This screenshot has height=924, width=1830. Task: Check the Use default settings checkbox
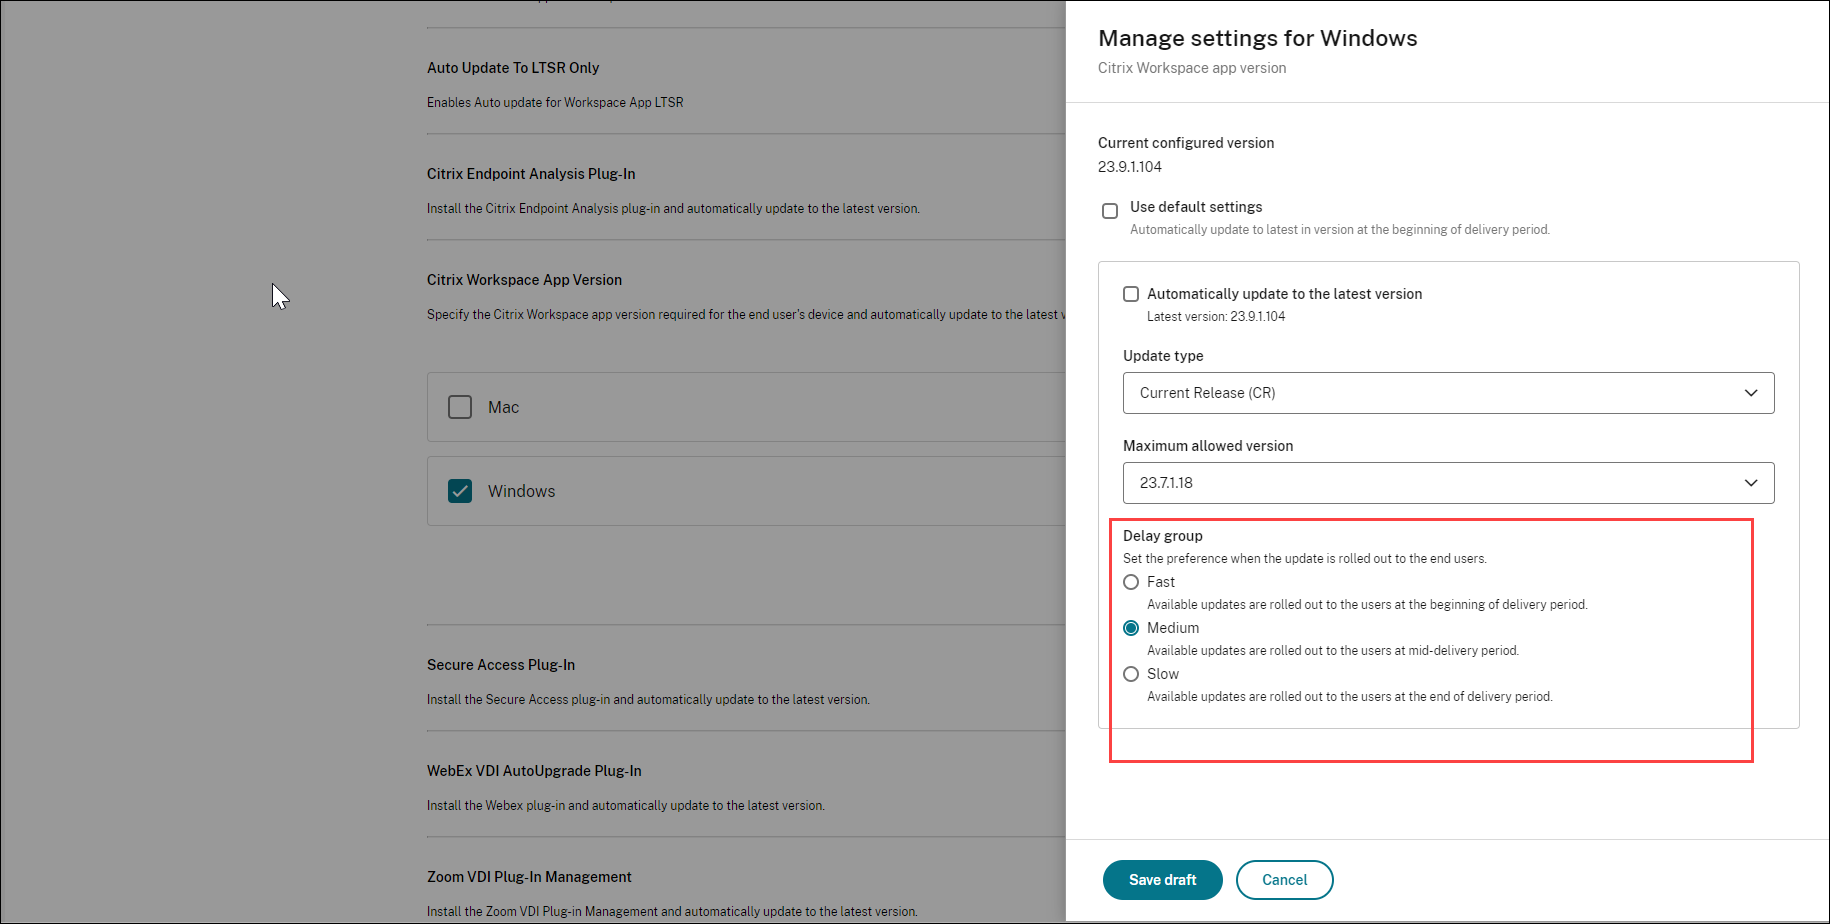pos(1110,211)
